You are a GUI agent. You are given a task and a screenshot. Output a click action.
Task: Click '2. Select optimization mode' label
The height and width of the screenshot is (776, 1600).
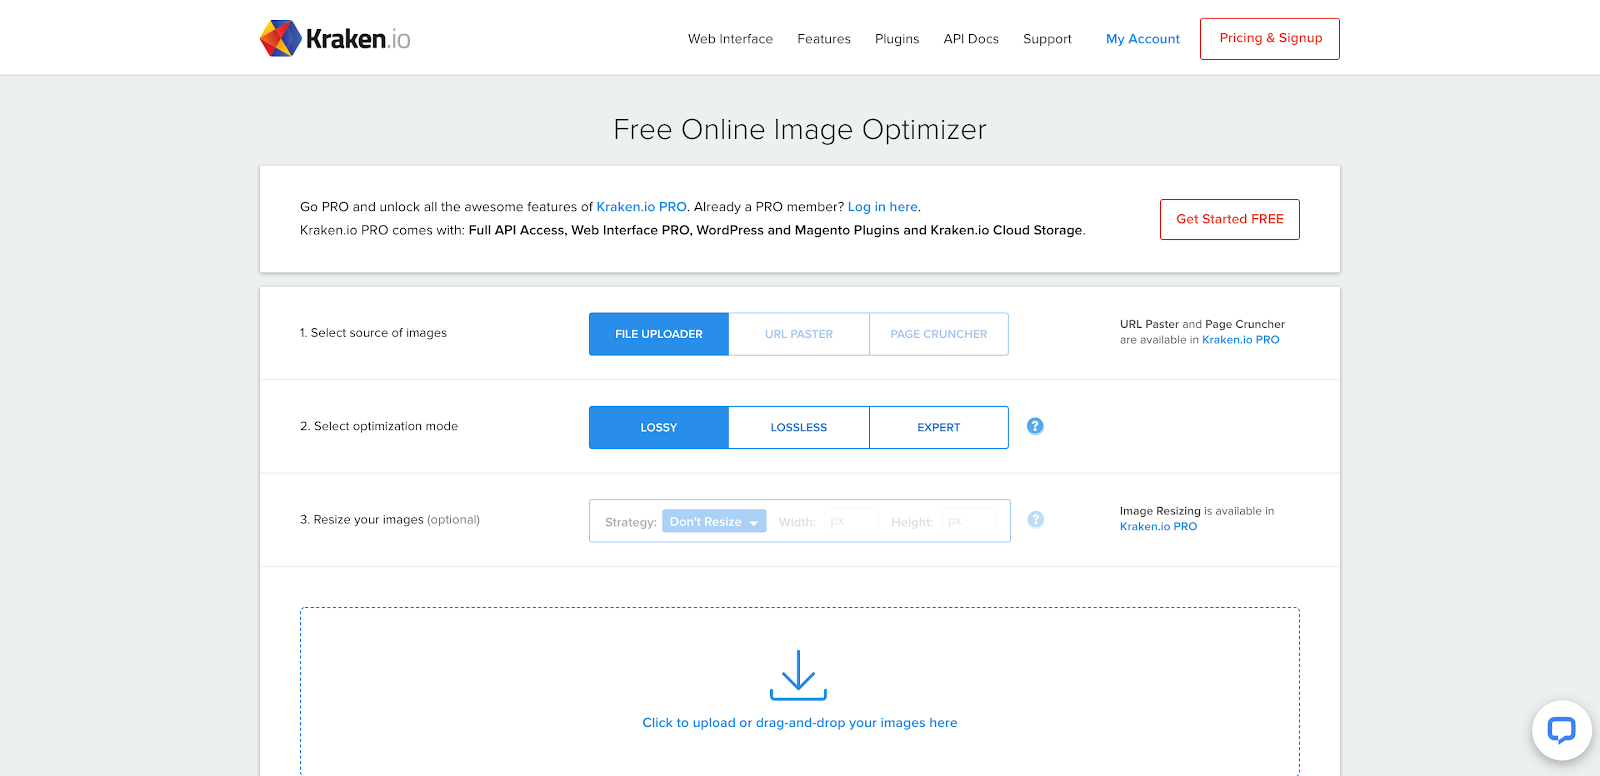click(x=379, y=426)
